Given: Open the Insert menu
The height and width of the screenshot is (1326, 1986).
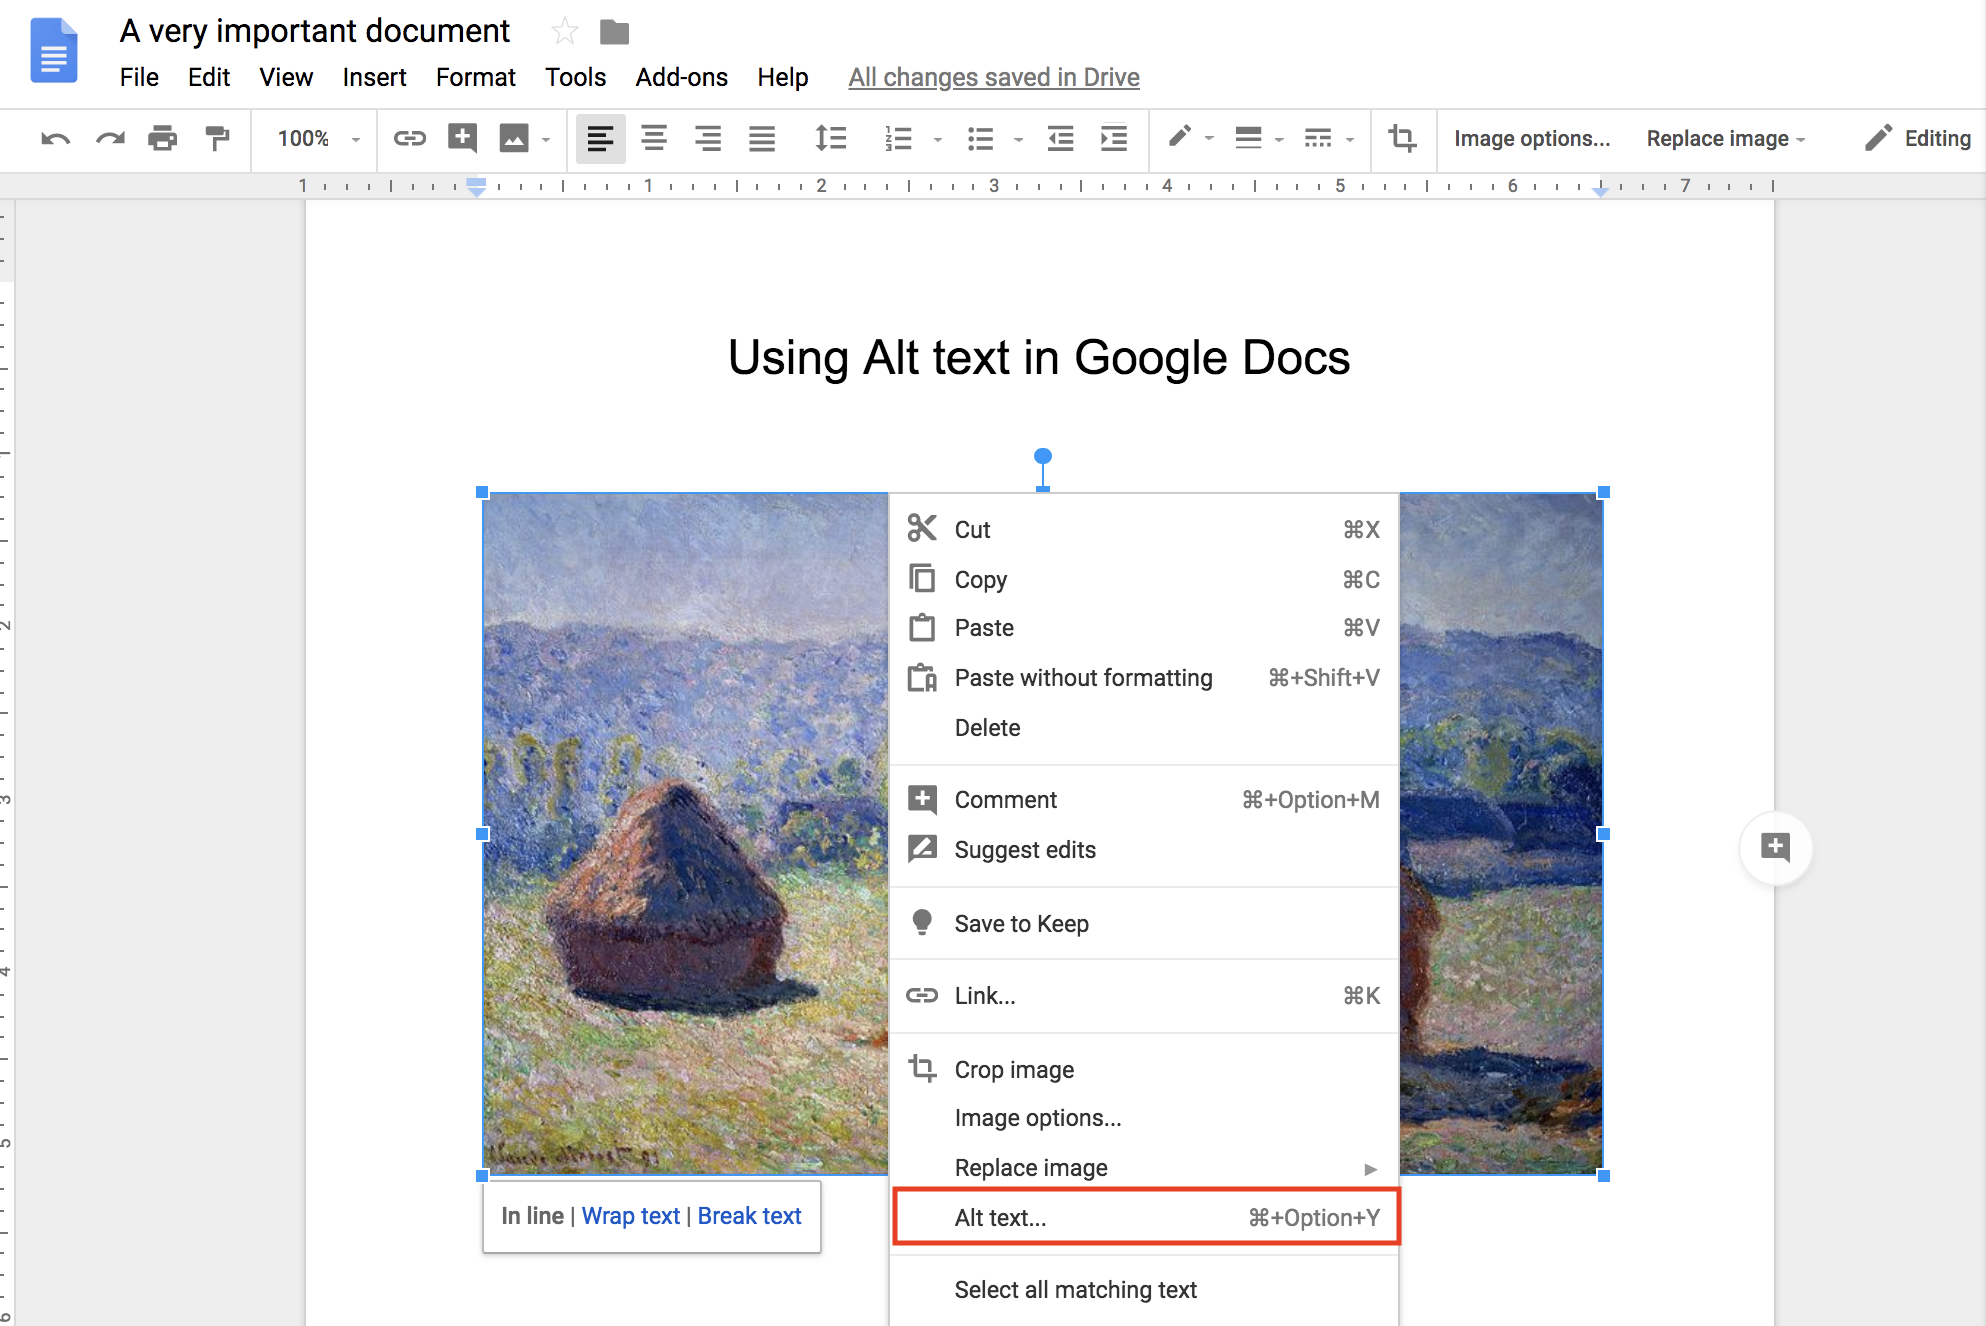Looking at the screenshot, I should (374, 77).
